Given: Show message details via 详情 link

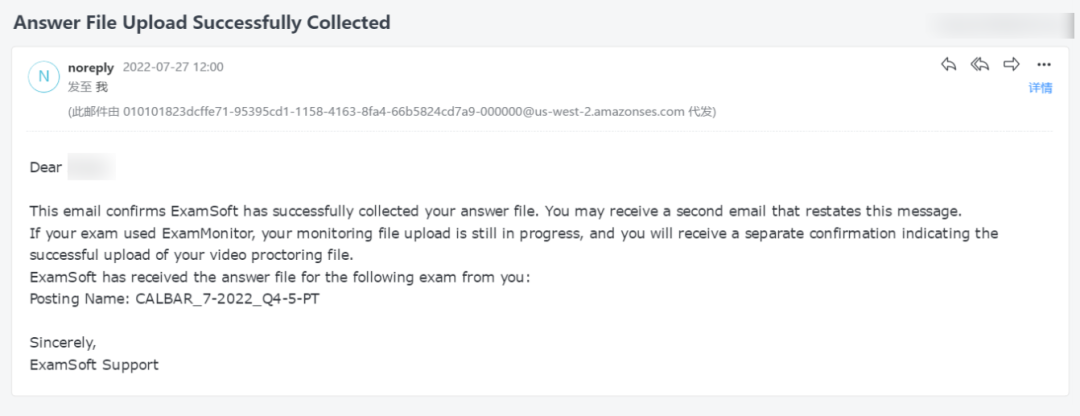Looking at the screenshot, I should point(1040,87).
